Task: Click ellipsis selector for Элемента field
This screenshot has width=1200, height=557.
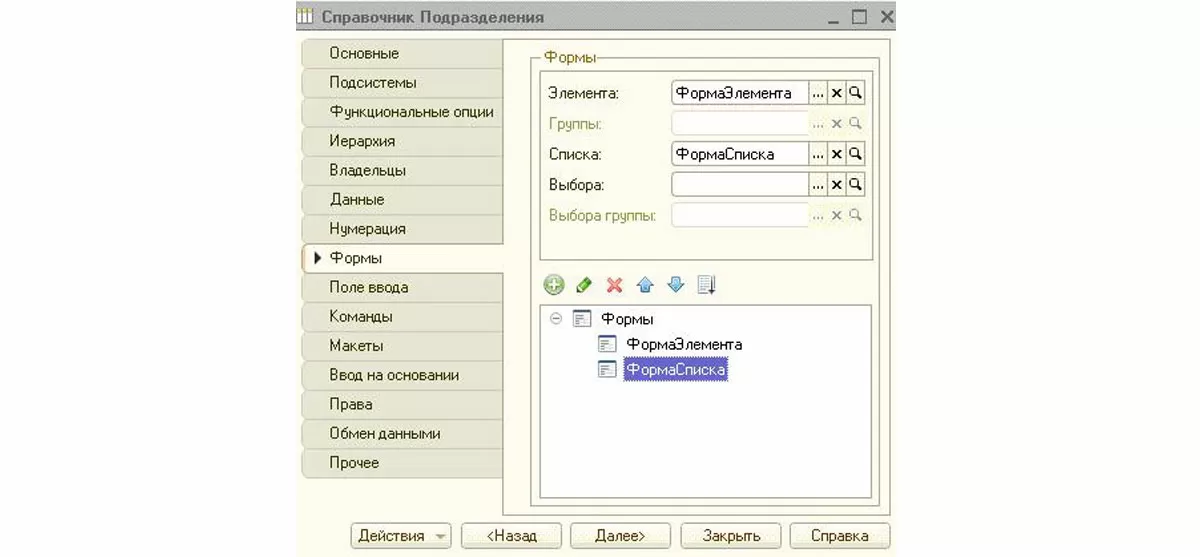Action: pos(818,93)
